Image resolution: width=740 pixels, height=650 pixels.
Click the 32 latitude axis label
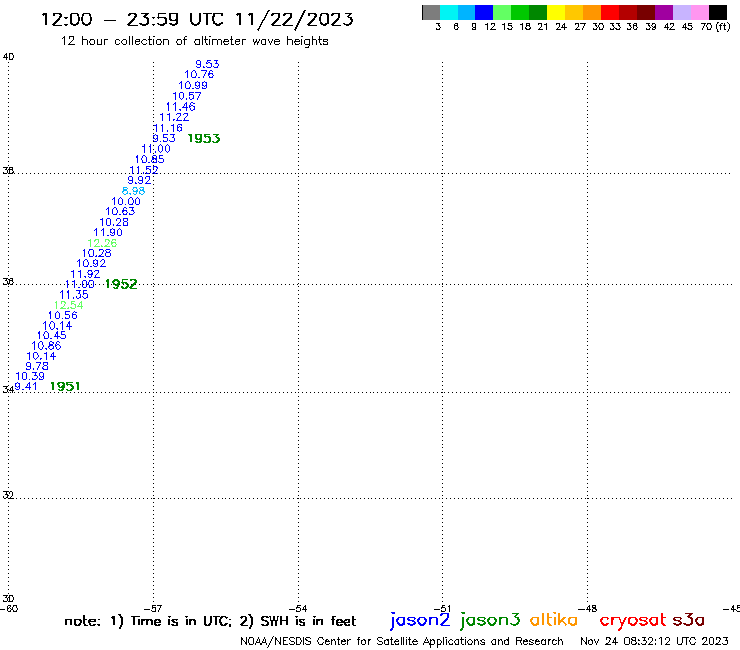[8, 495]
